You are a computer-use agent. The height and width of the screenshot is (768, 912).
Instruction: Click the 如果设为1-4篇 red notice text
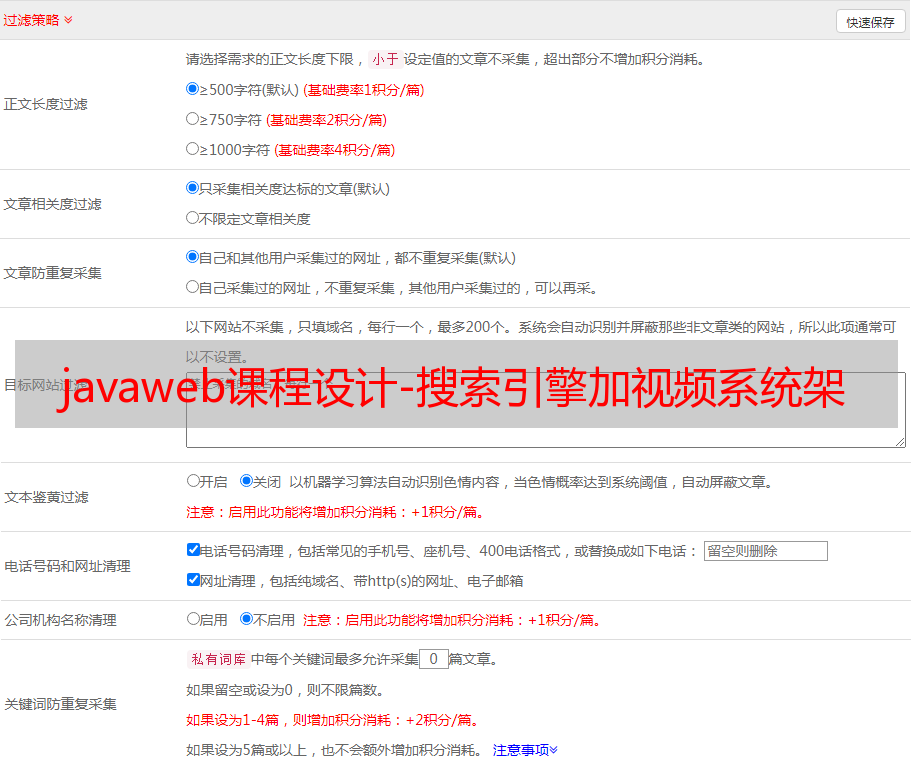tap(332, 720)
